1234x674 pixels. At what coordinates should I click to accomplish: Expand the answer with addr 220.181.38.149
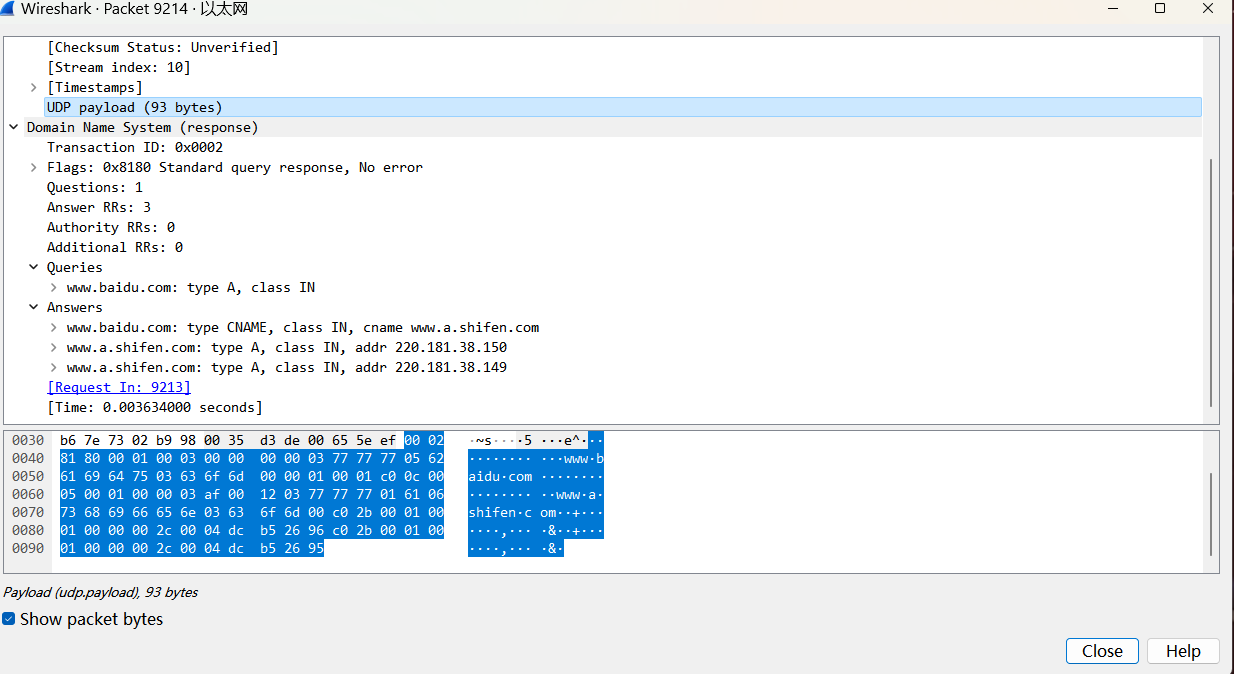(54, 367)
